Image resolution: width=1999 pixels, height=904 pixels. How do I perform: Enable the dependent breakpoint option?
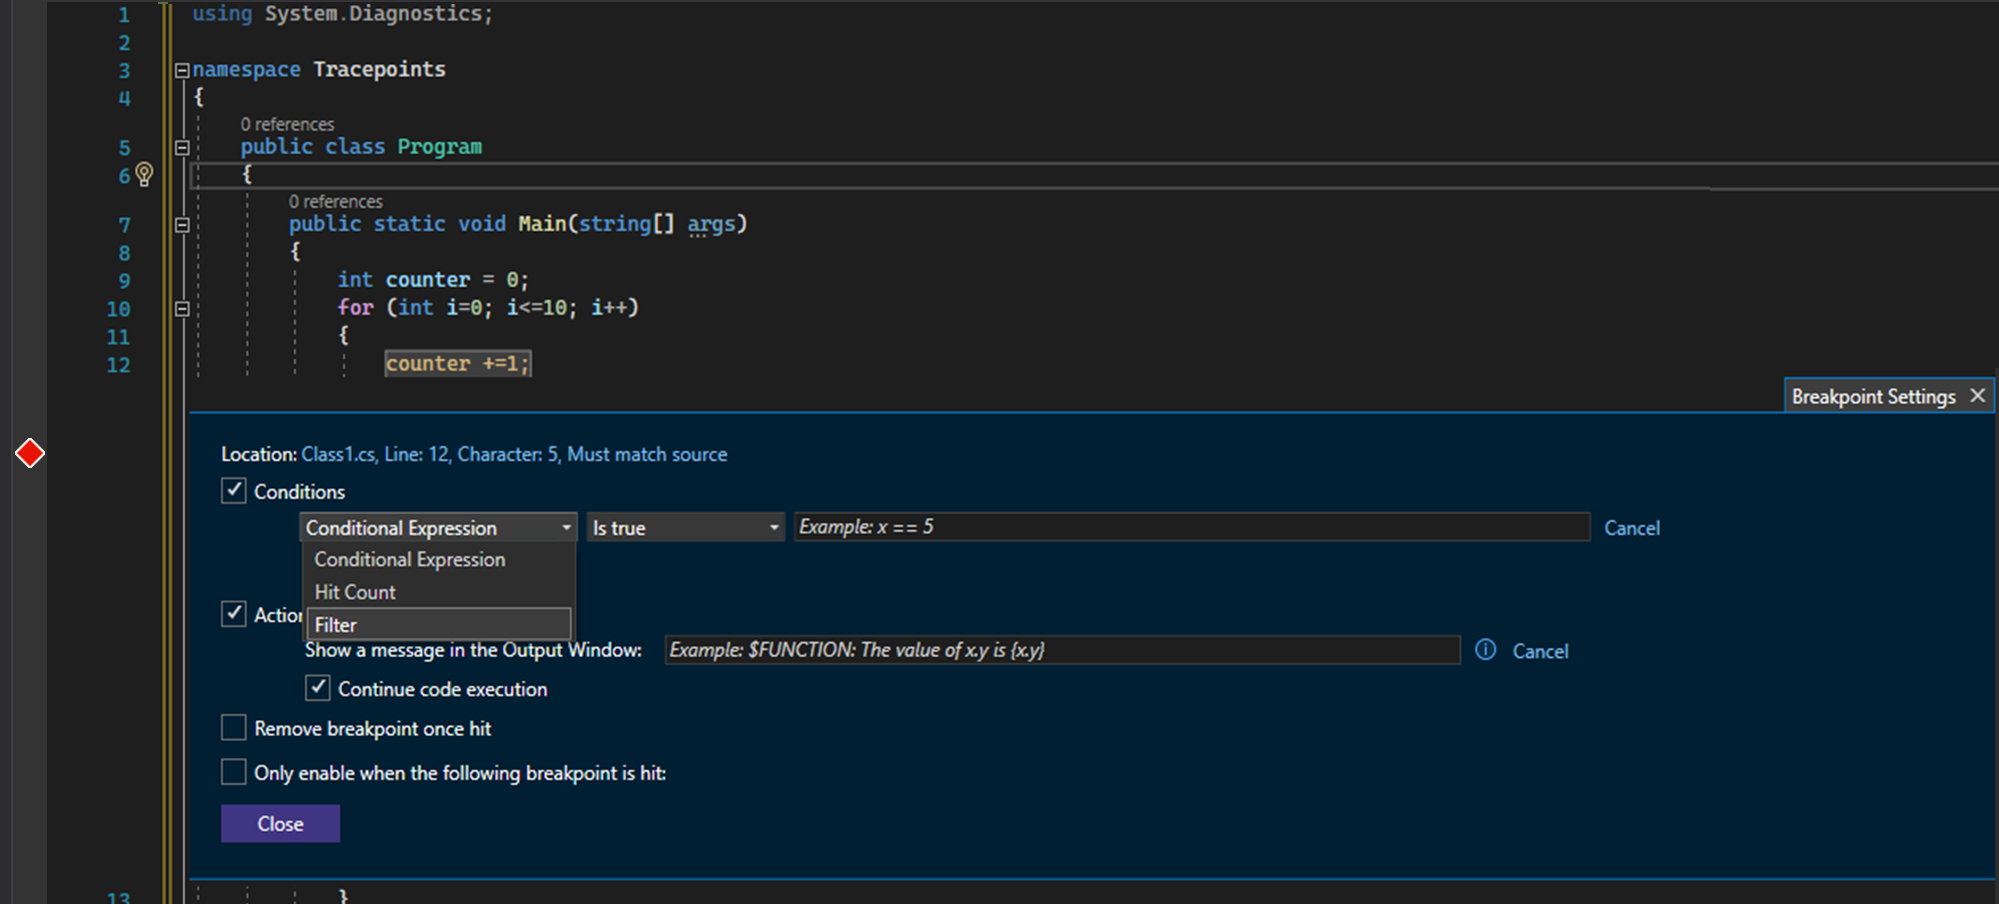(233, 771)
